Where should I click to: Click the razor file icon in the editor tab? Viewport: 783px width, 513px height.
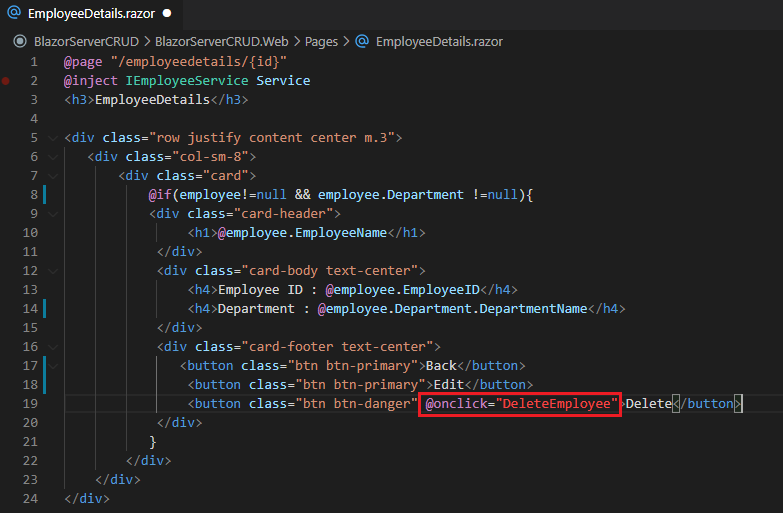pyautogui.click(x=15, y=14)
